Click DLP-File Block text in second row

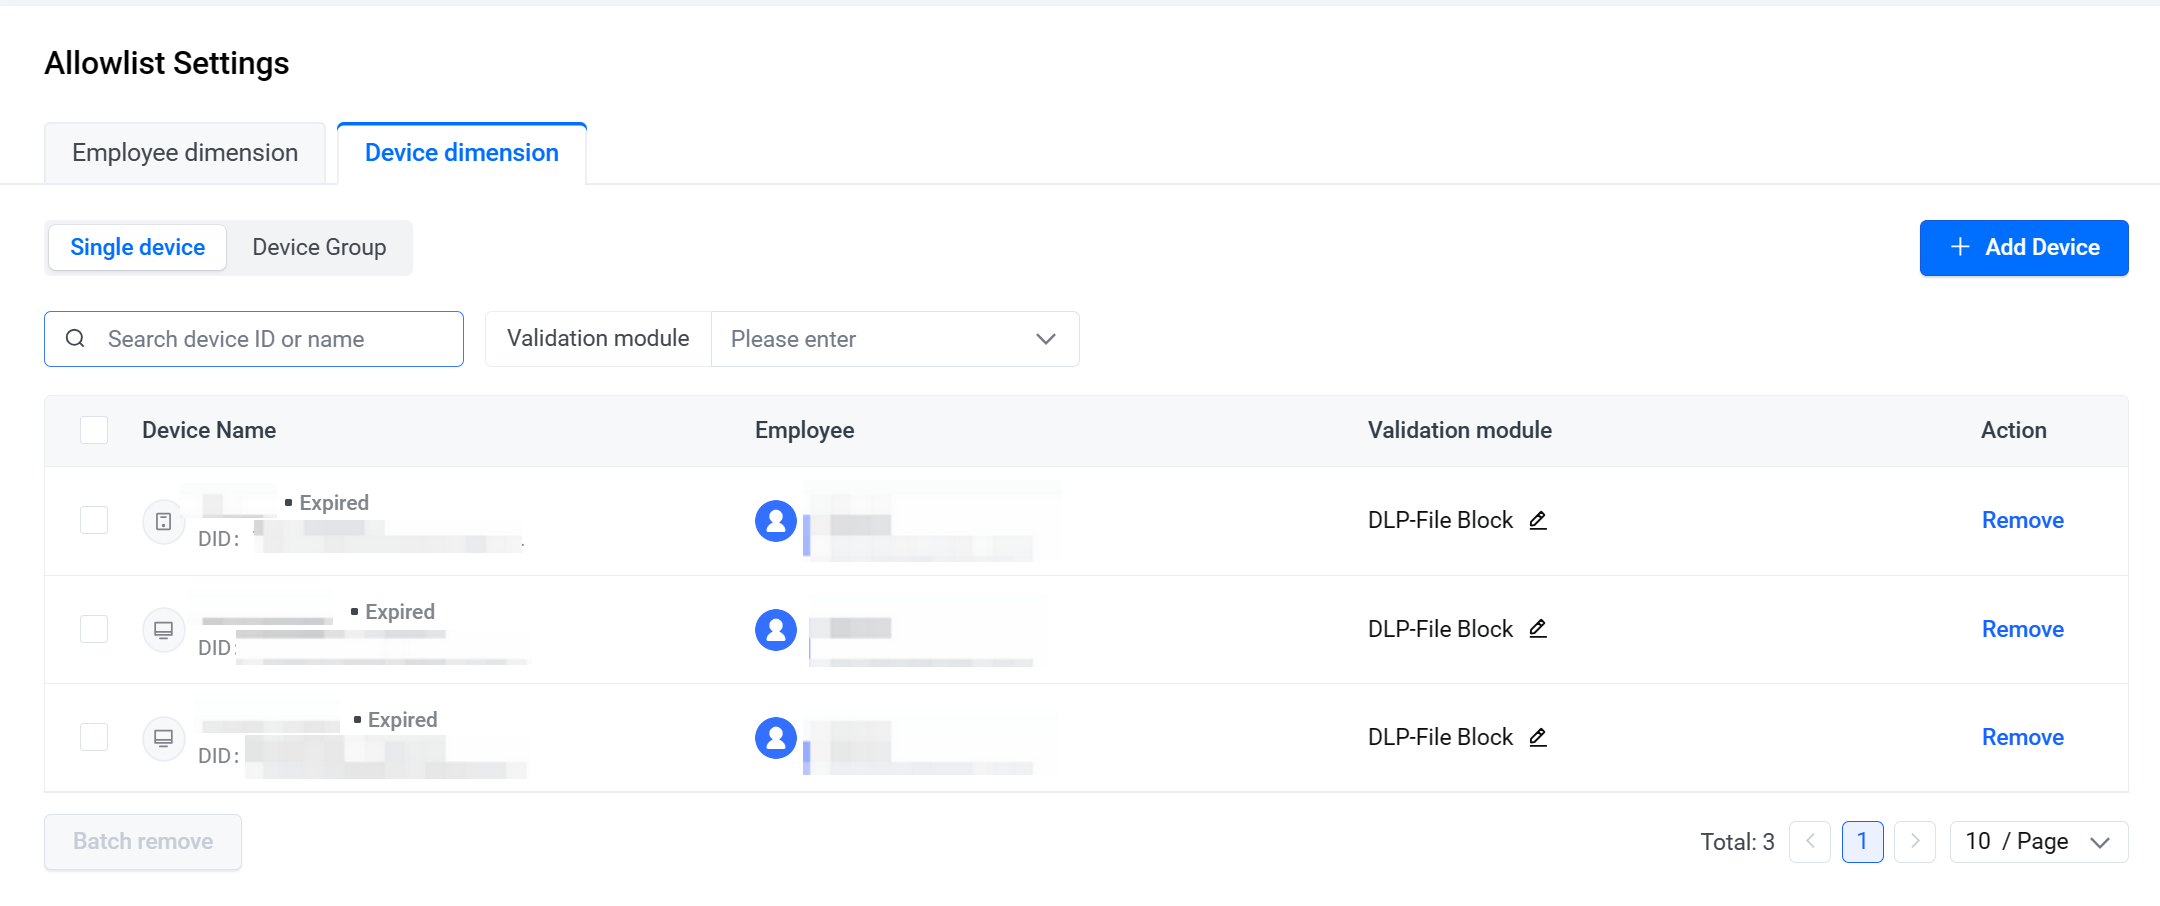click(1441, 629)
